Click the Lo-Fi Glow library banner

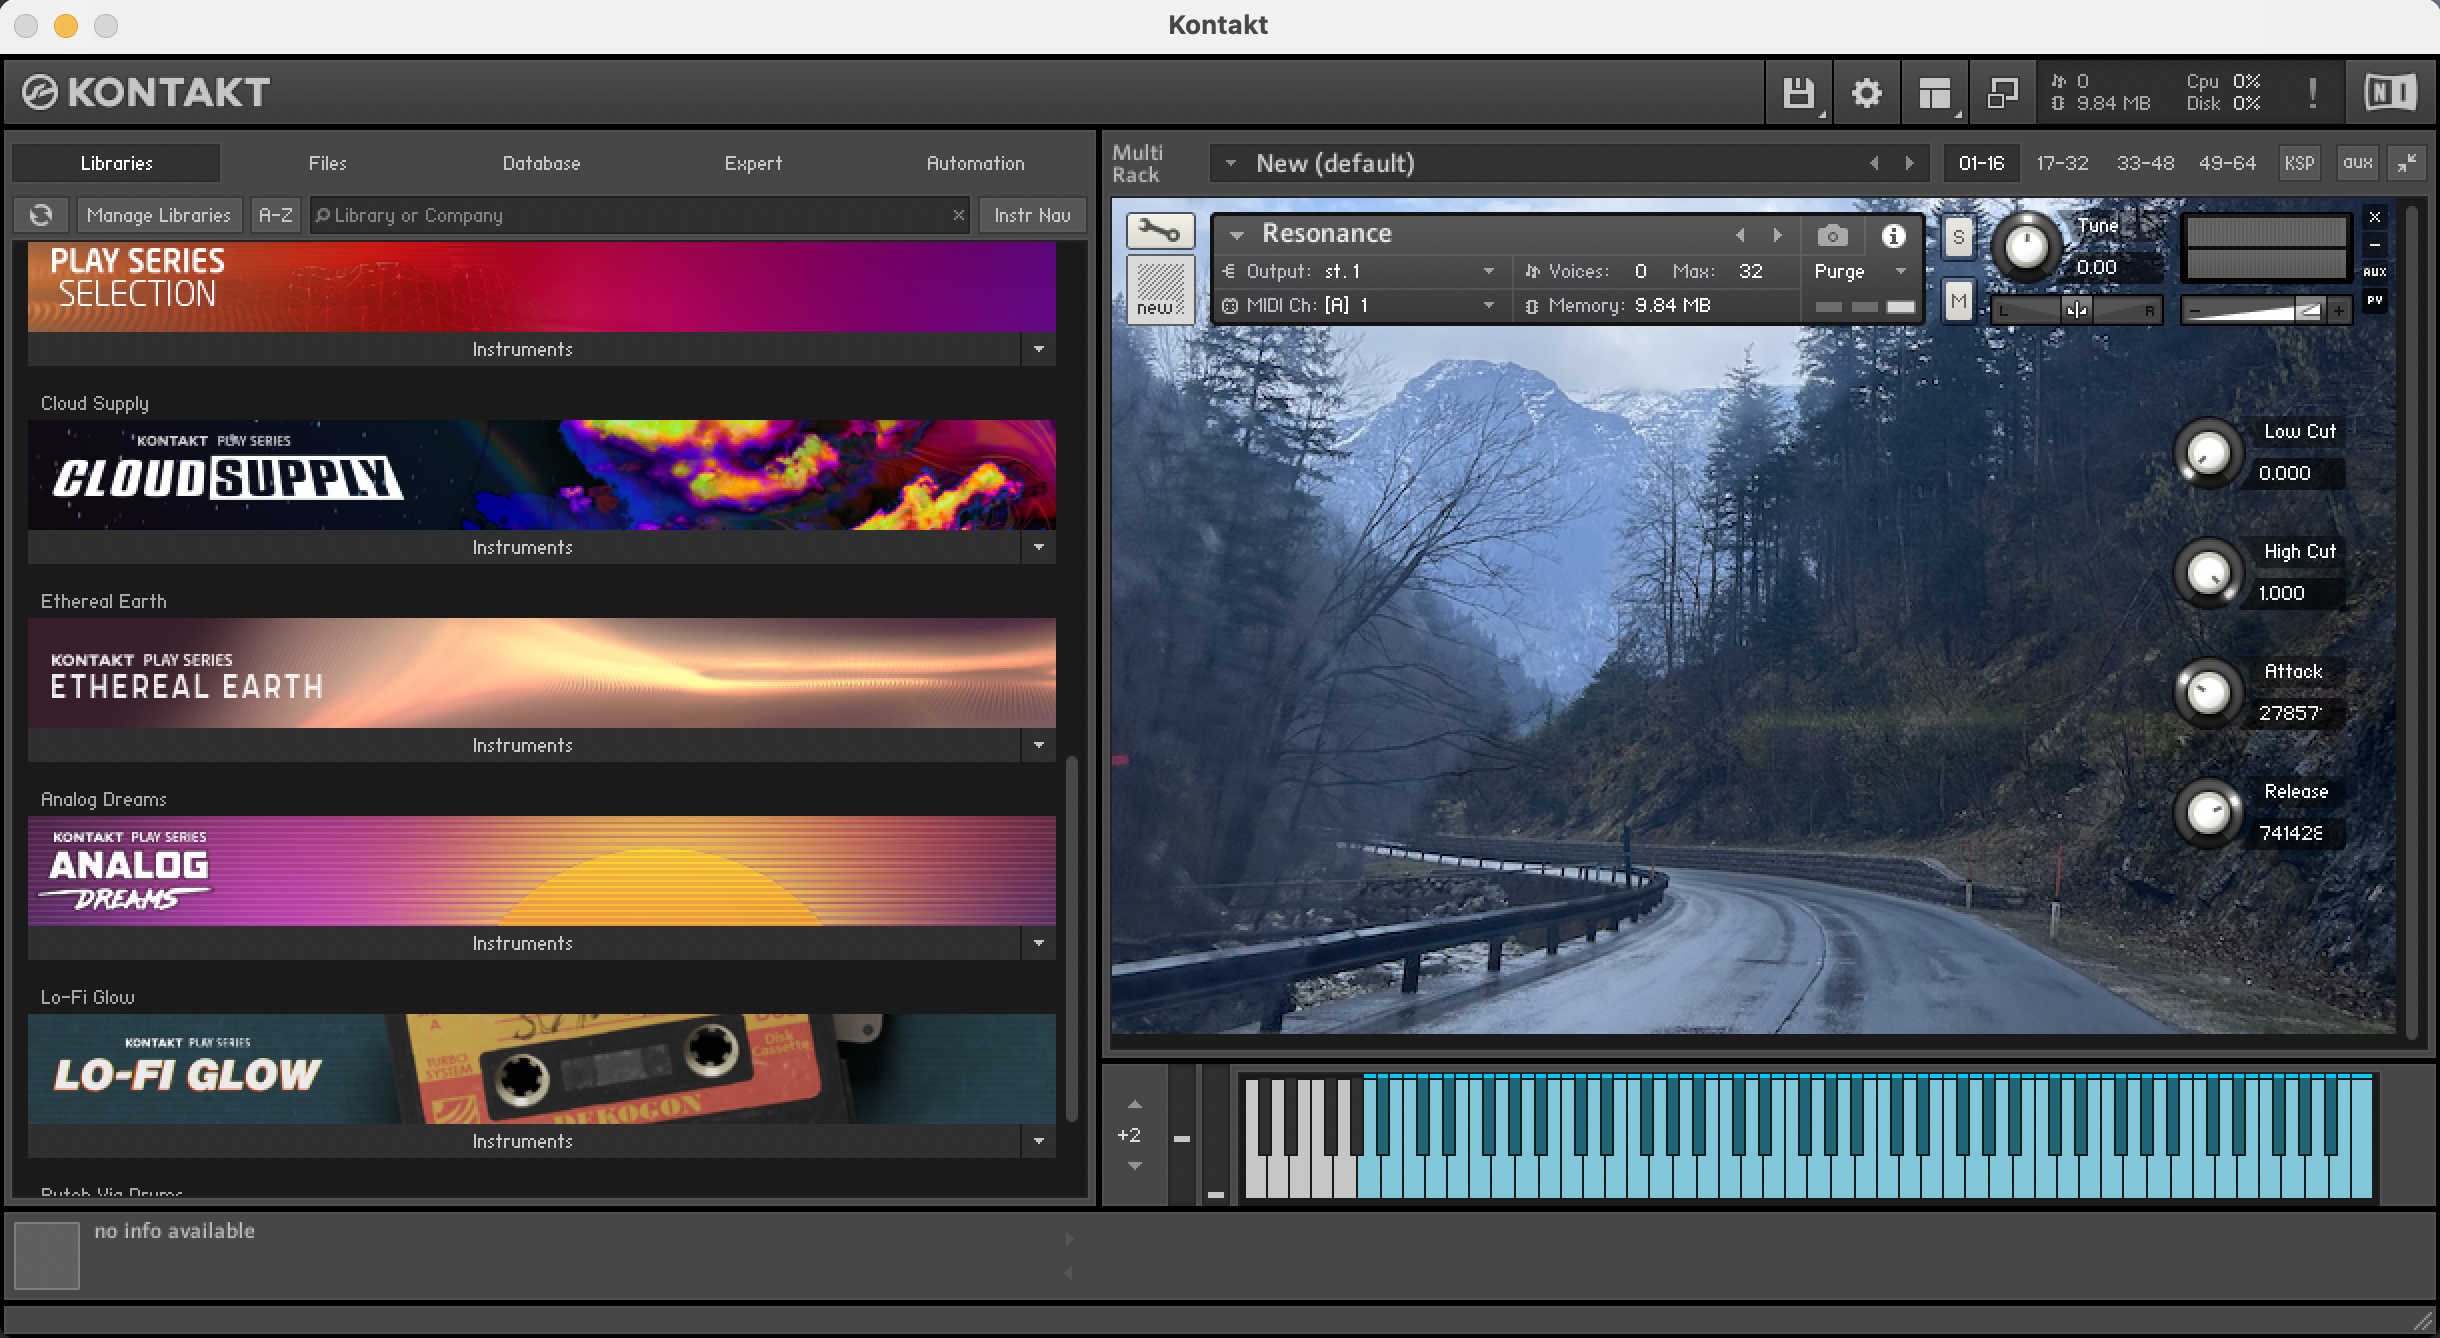pos(542,1069)
